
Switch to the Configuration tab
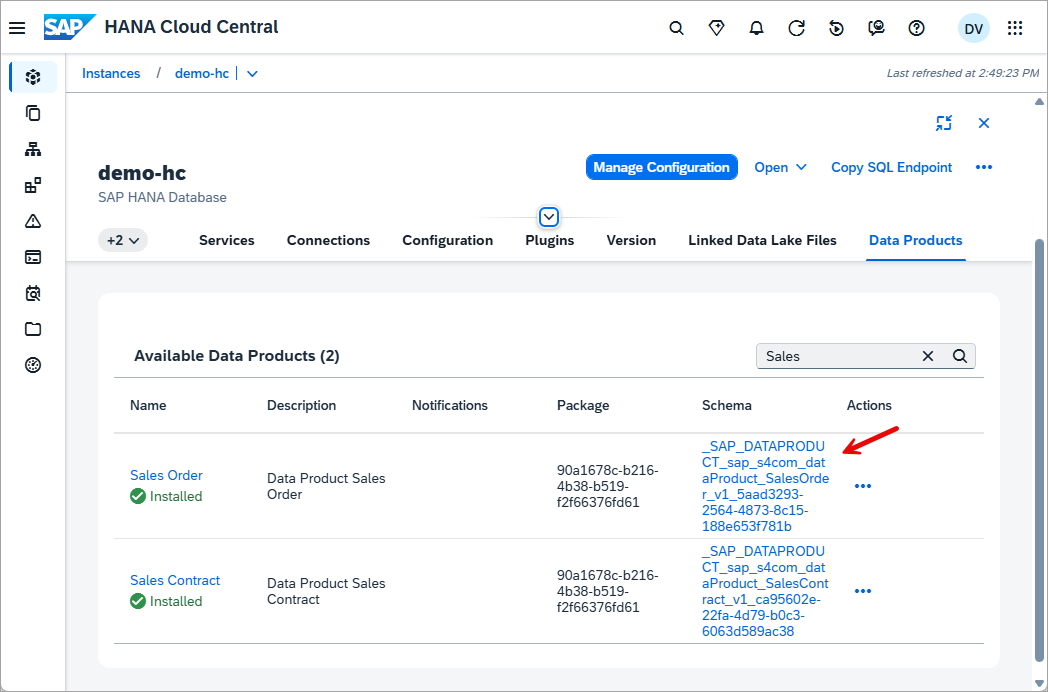448,240
